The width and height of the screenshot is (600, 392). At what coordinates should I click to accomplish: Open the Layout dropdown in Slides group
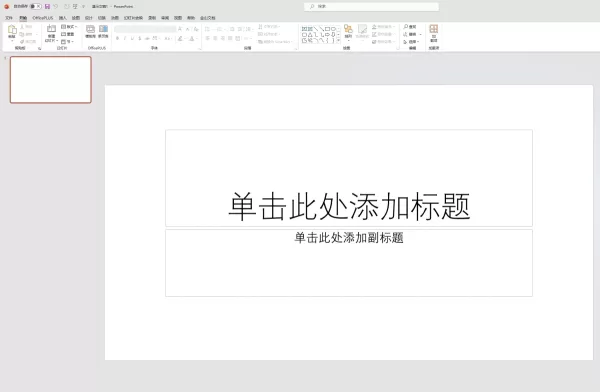click(69, 27)
